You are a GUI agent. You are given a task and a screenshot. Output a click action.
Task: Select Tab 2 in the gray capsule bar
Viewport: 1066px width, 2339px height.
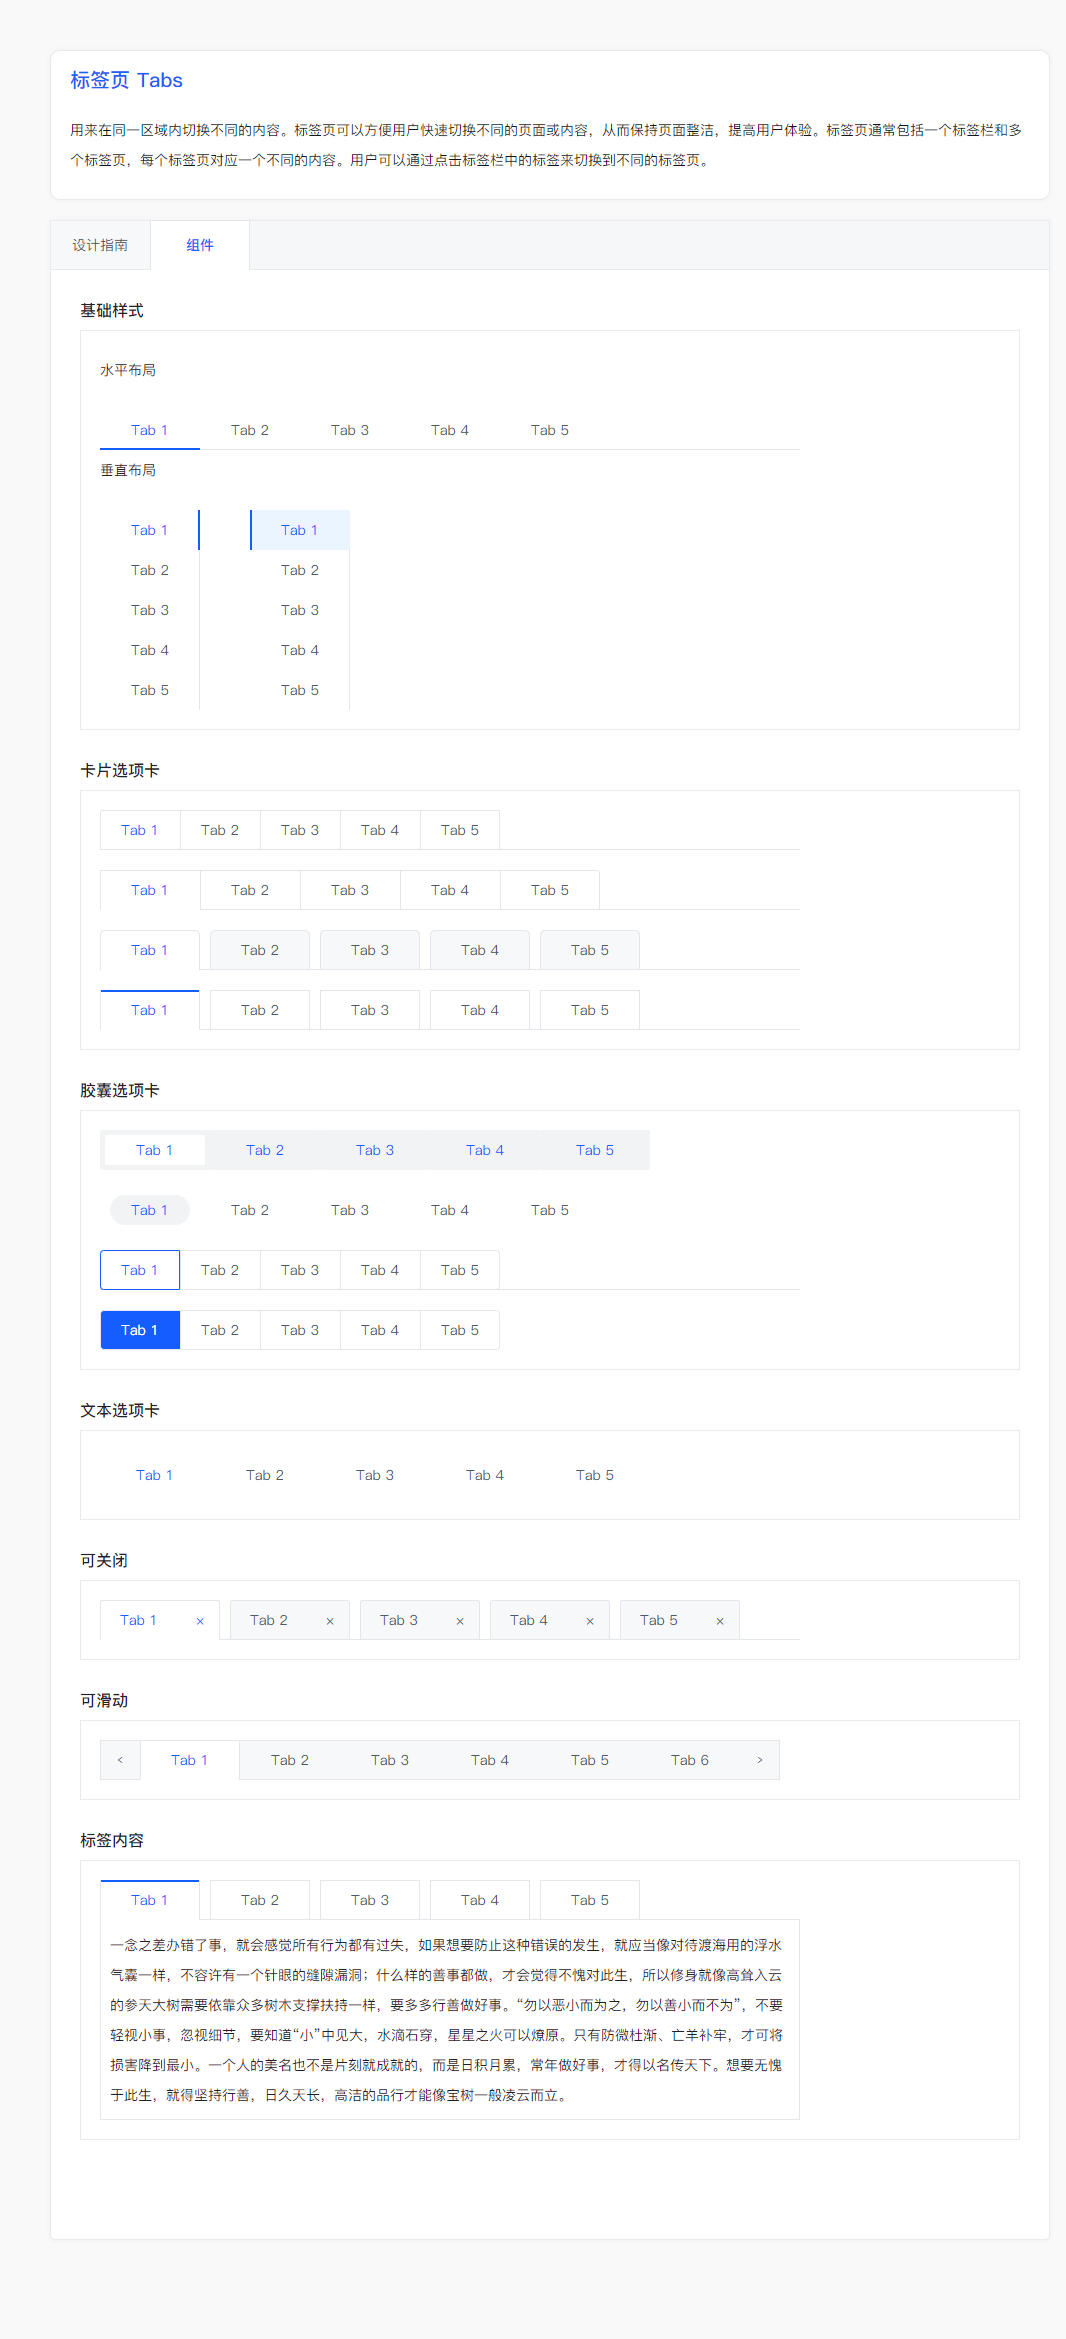click(265, 1150)
